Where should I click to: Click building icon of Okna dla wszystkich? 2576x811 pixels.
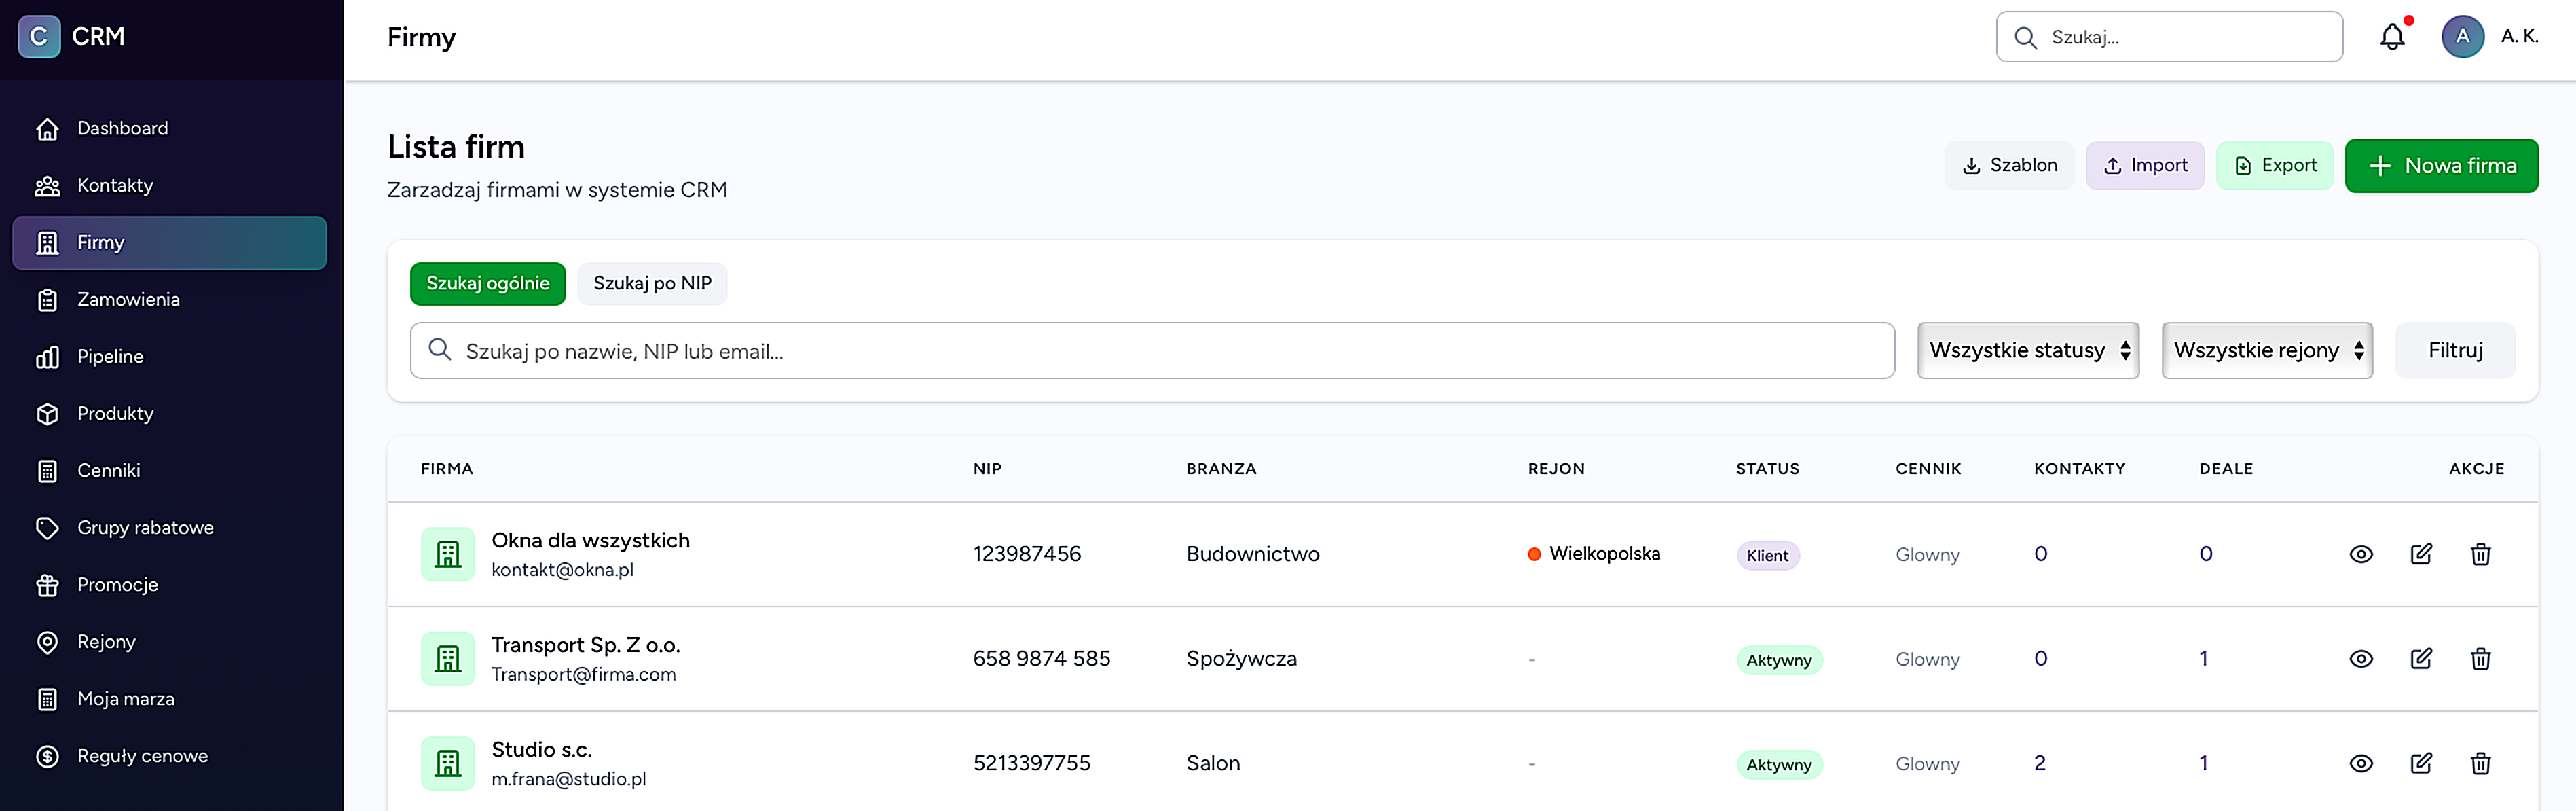[x=448, y=554]
